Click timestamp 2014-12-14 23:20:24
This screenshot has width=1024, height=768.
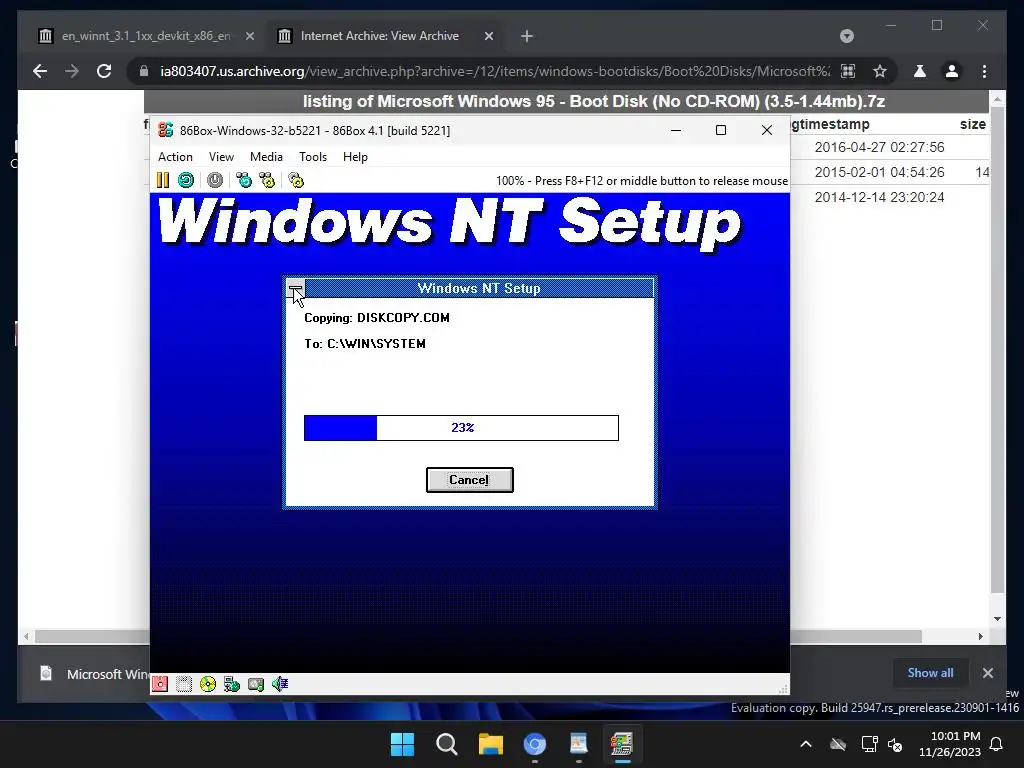(x=879, y=197)
